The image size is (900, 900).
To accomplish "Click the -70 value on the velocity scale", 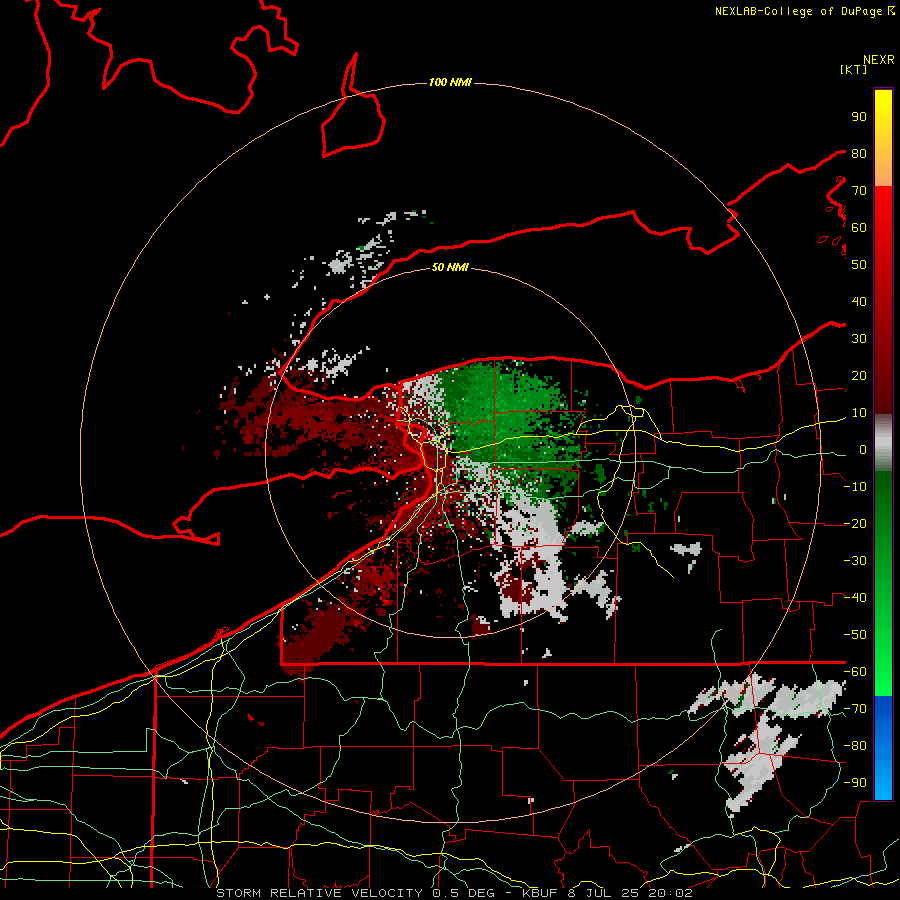I will click(x=855, y=709).
